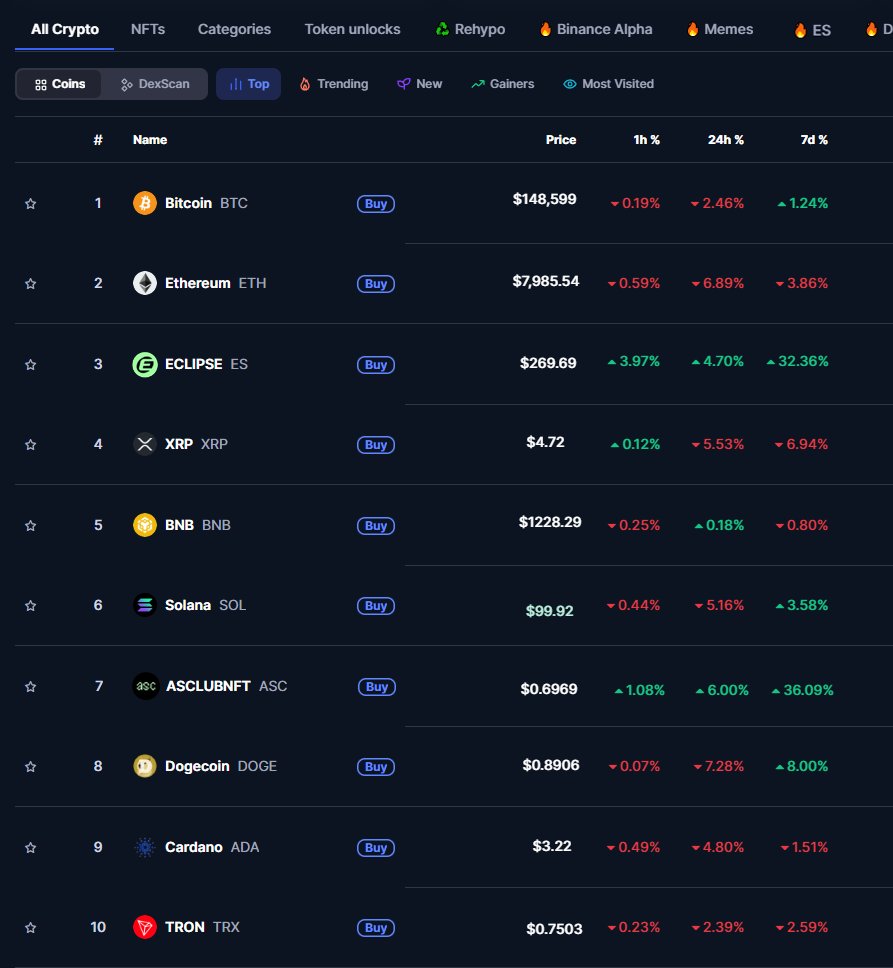Click the Solana logo icon
The image size is (893, 968).
point(144,605)
